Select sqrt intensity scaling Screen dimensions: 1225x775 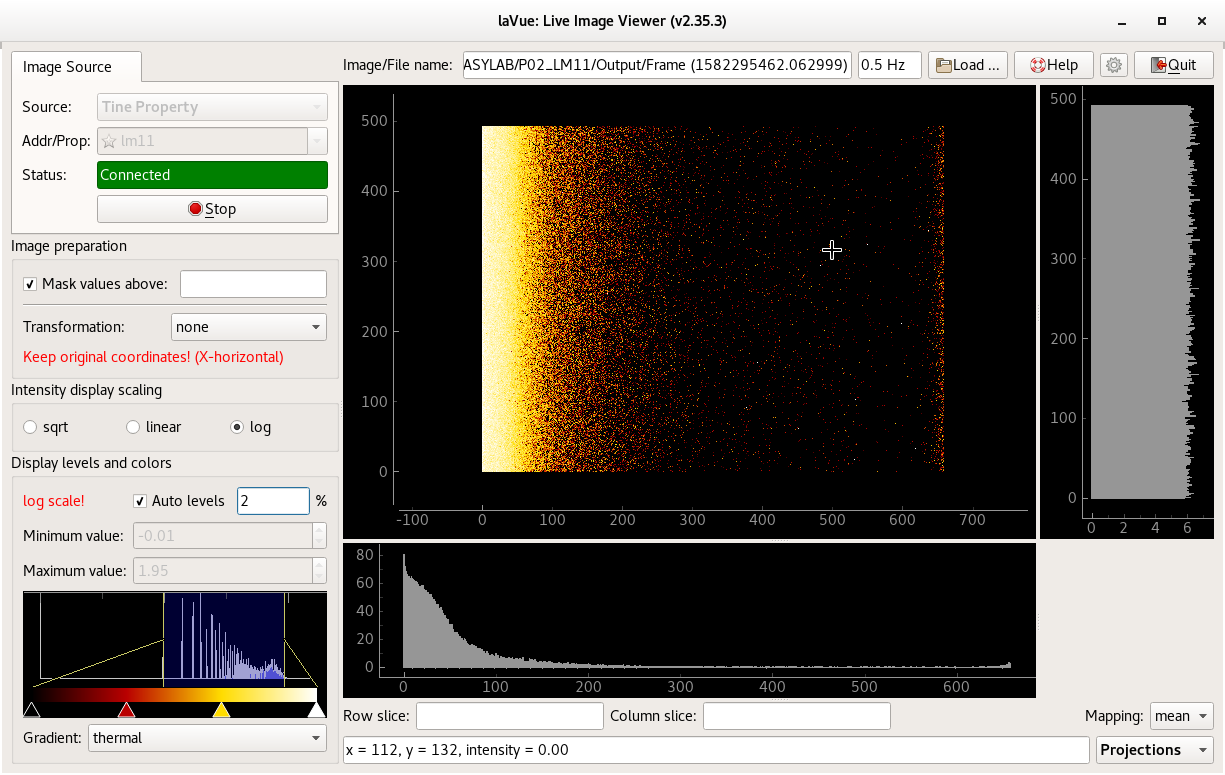(x=30, y=427)
